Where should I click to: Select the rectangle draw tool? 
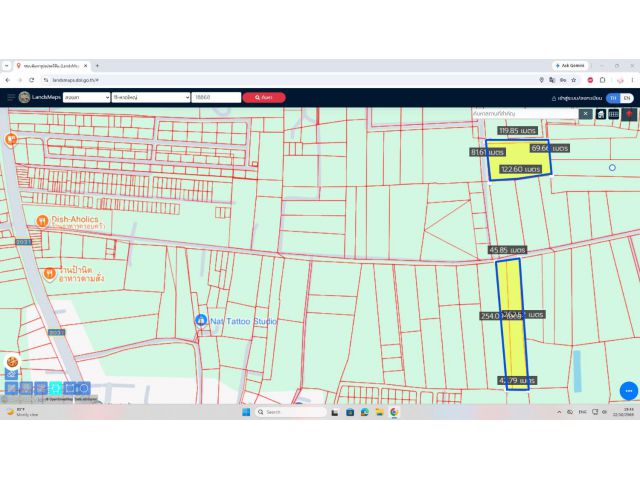pos(70,388)
